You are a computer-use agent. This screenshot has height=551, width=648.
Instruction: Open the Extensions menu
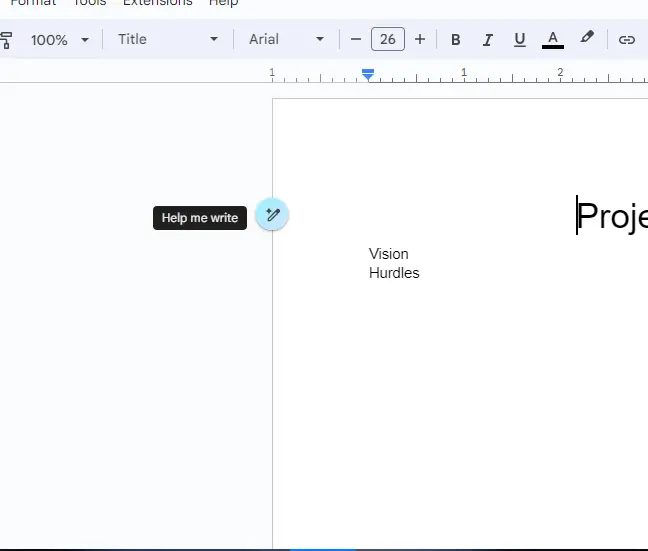tap(157, 3)
